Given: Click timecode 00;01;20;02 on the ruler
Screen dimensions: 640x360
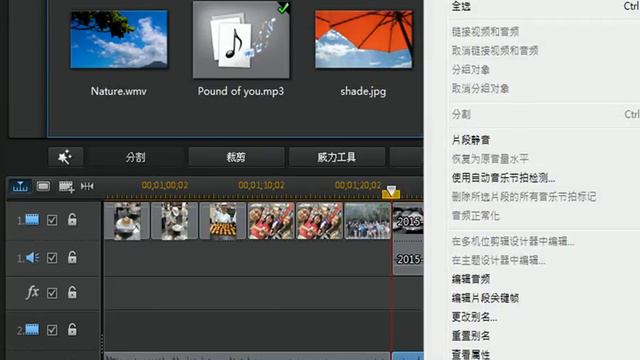Looking at the screenshot, I should [x=358, y=185].
